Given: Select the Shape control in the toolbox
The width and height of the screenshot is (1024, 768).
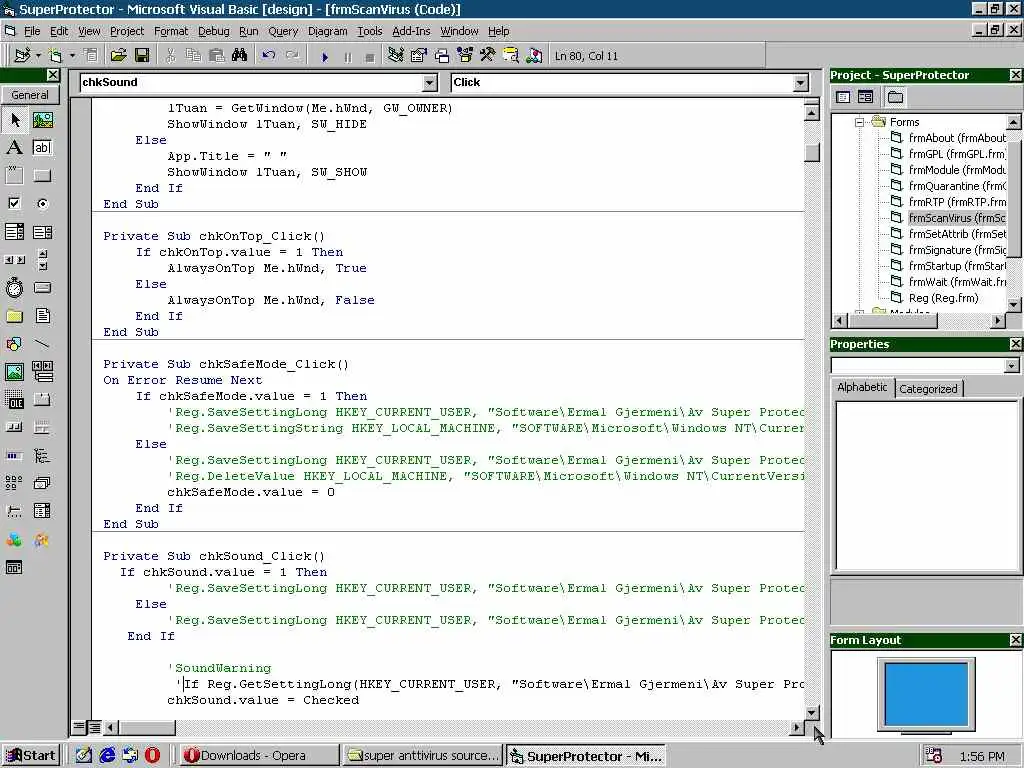Looking at the screenshot, I should pyautogui.click(x=14, y=344).
